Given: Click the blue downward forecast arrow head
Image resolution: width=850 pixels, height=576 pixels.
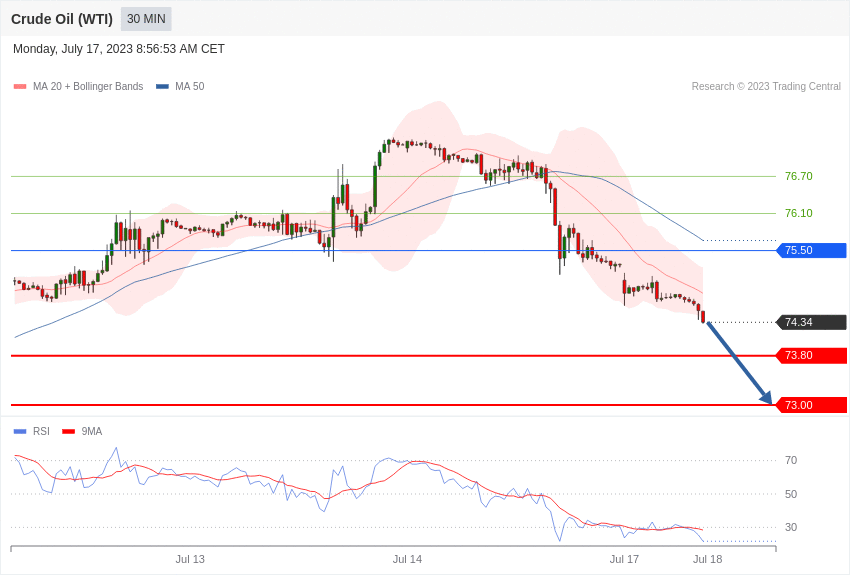Looking at the screenshot, I should click(767, 397).
